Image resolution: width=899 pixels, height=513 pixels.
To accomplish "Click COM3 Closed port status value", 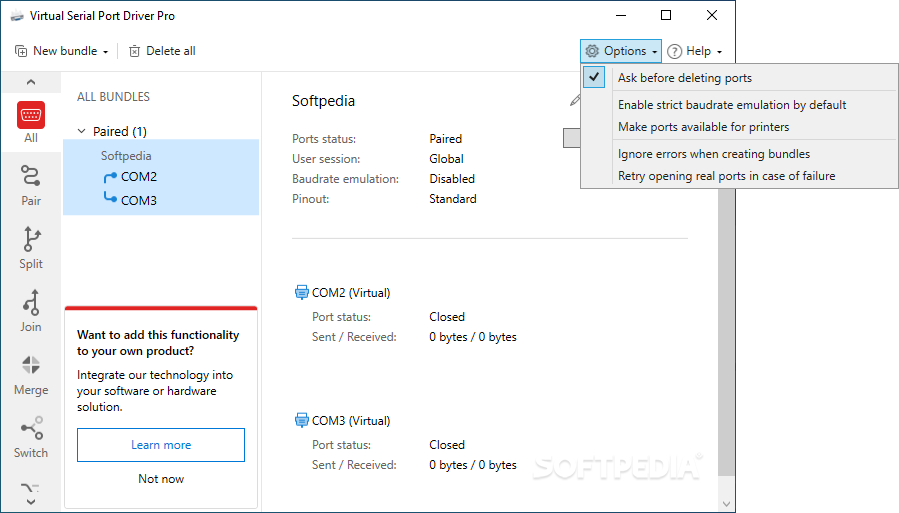I will click(x=447, y=445).
